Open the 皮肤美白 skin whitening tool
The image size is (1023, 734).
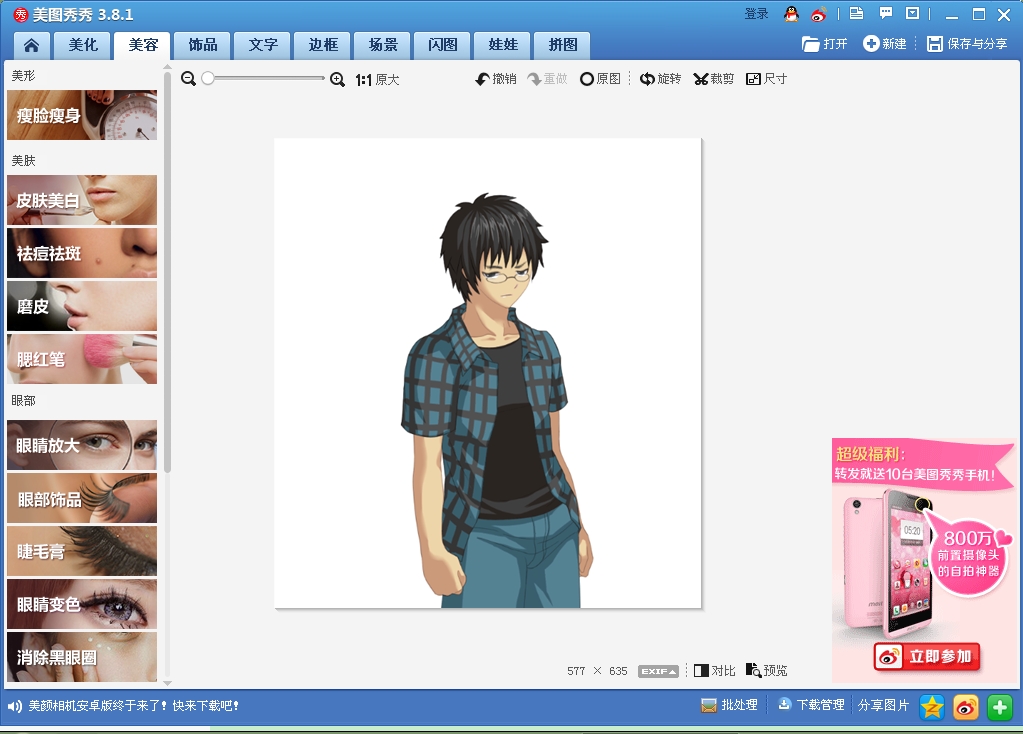click(x=82, y=200)
